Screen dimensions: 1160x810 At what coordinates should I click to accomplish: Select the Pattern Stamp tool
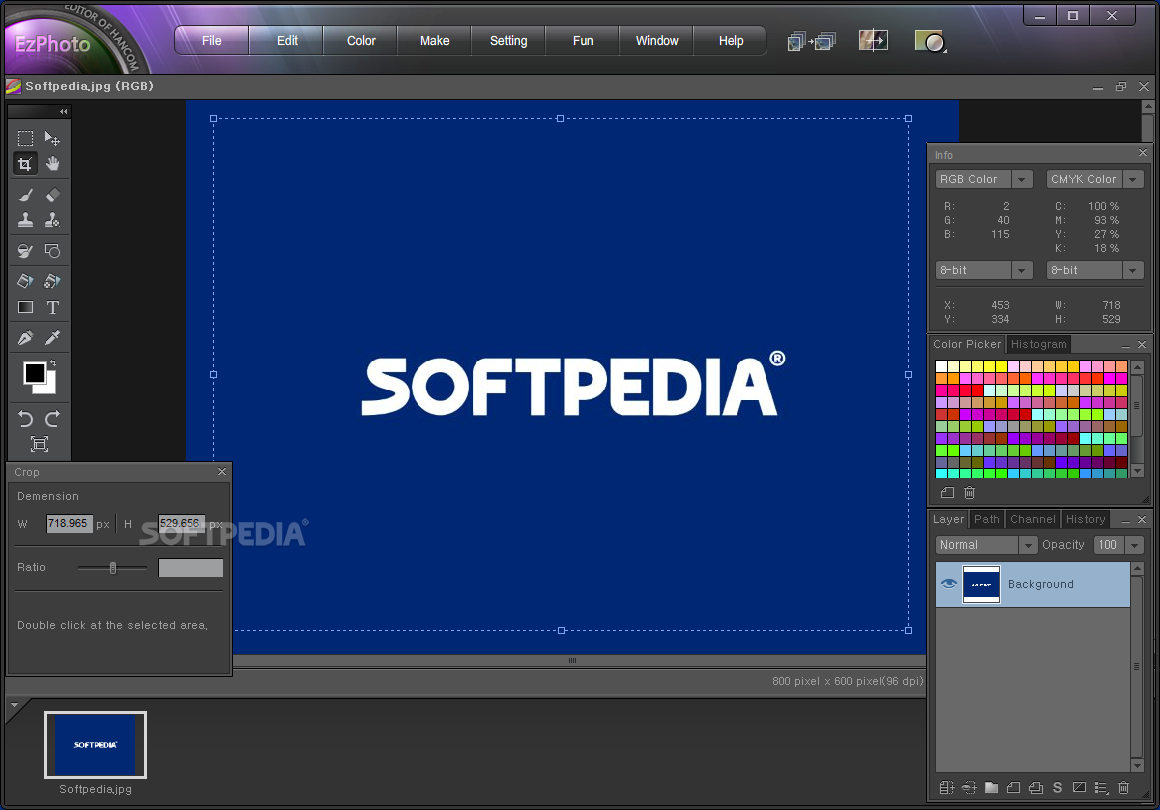click(x=53, y=220)
